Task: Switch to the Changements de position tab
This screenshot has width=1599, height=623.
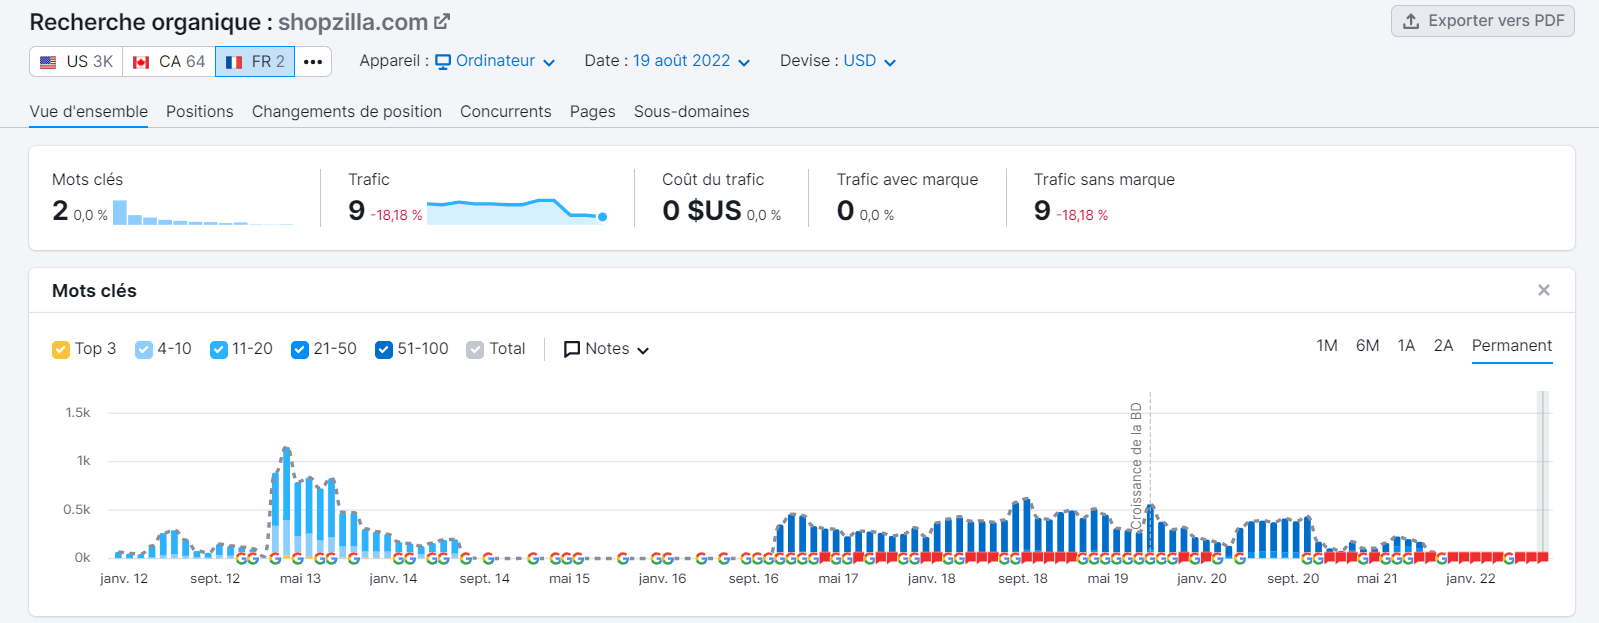Action: coord(346,111)
